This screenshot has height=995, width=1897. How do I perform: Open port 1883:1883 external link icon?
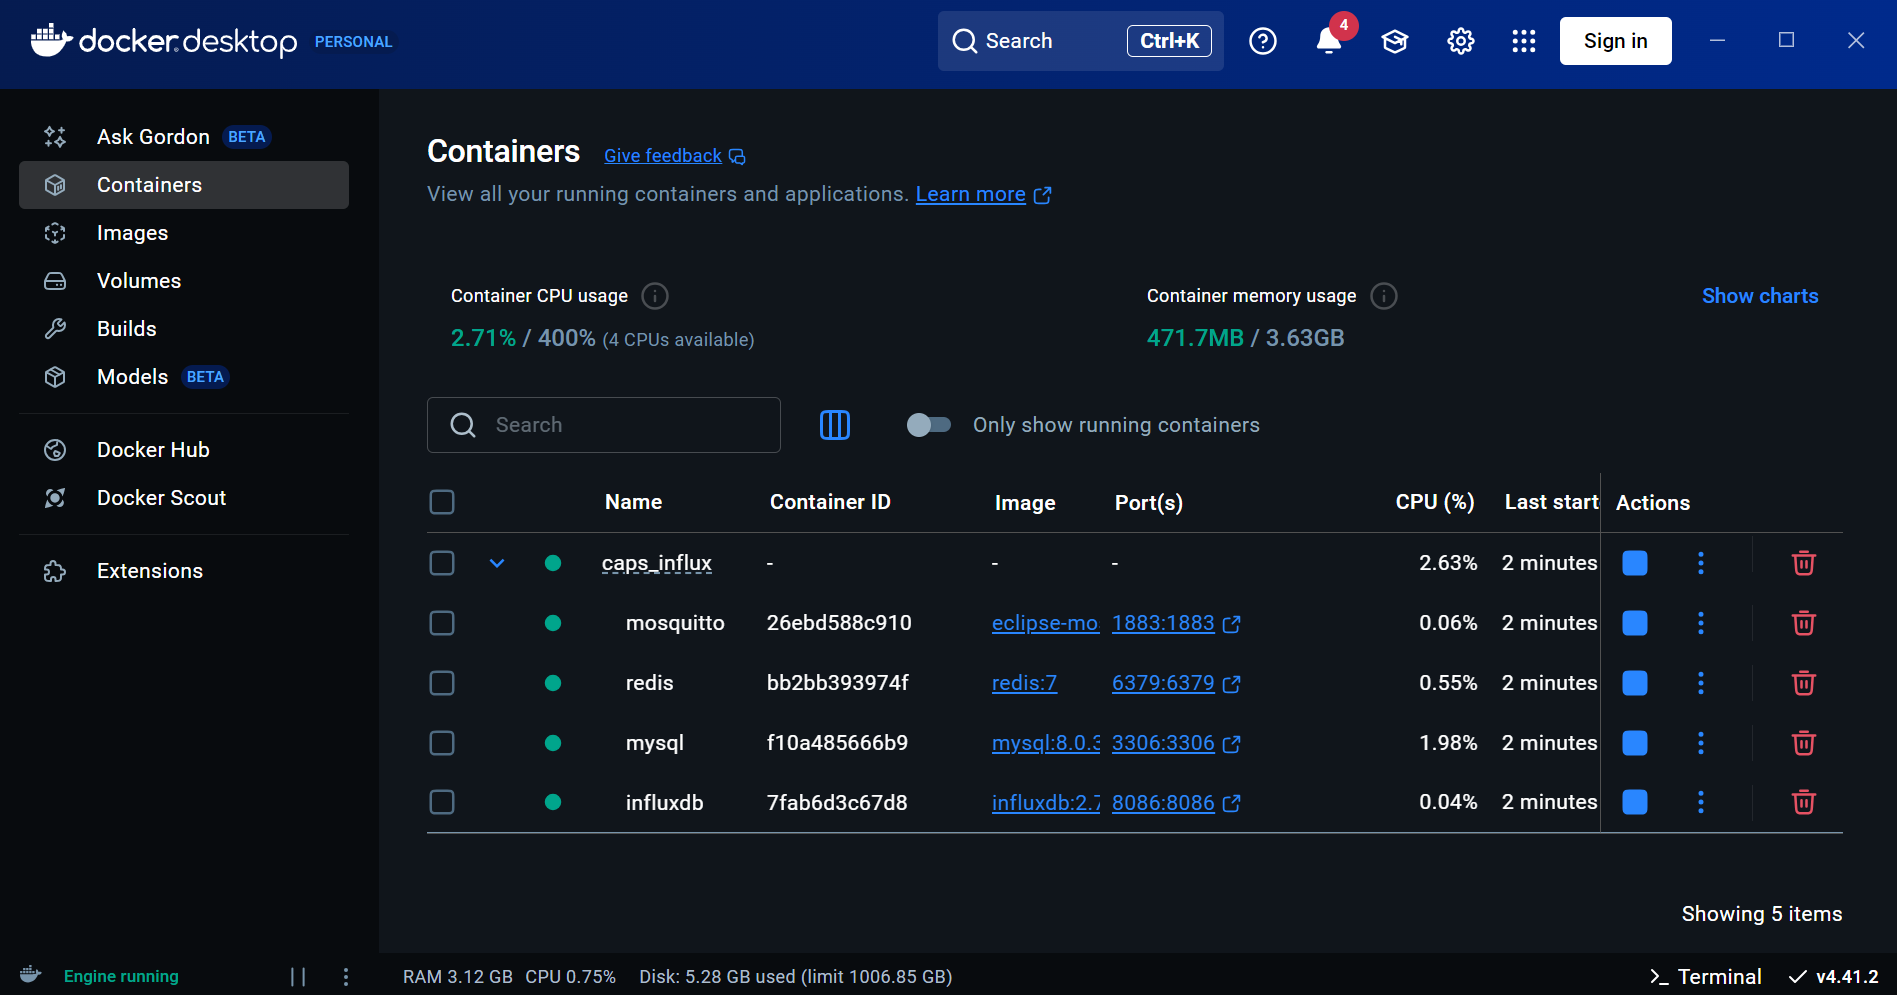(x=1232, y=624)
